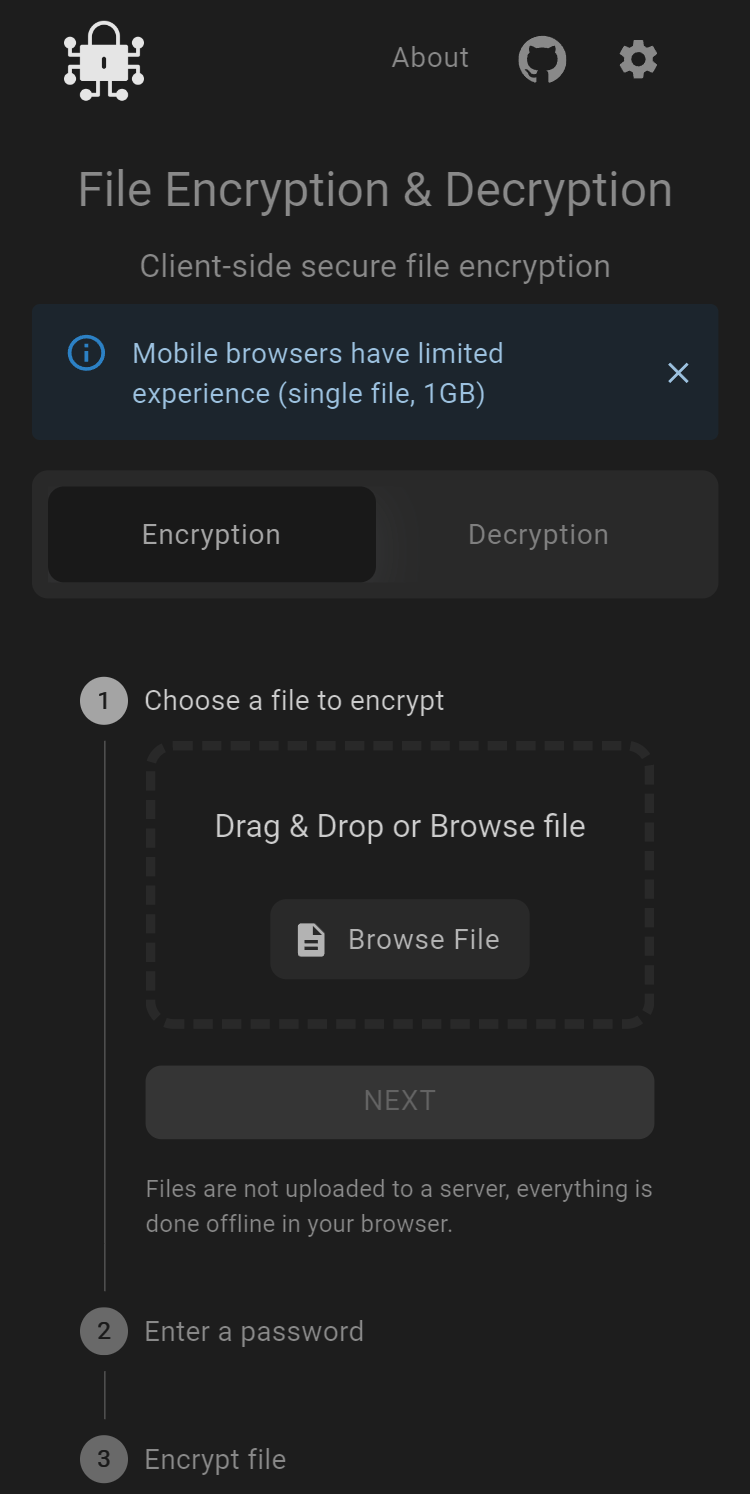The height and width of the screenshot is (1494, 750).
Task: Click the padlock circuit app logo
Action: tap(104, 61)
